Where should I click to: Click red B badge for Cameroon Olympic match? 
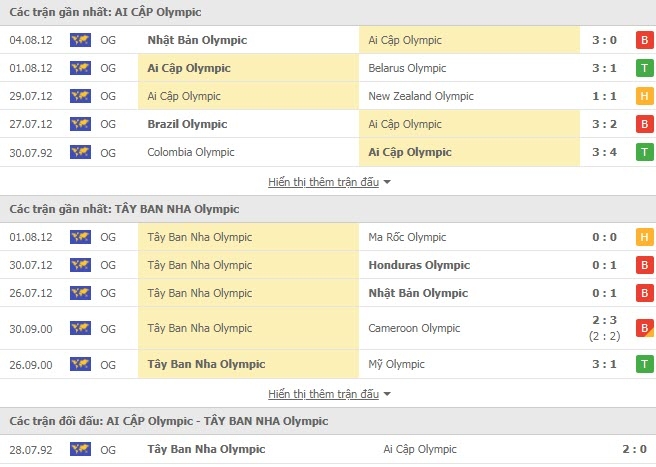click(x=644, y=328)
